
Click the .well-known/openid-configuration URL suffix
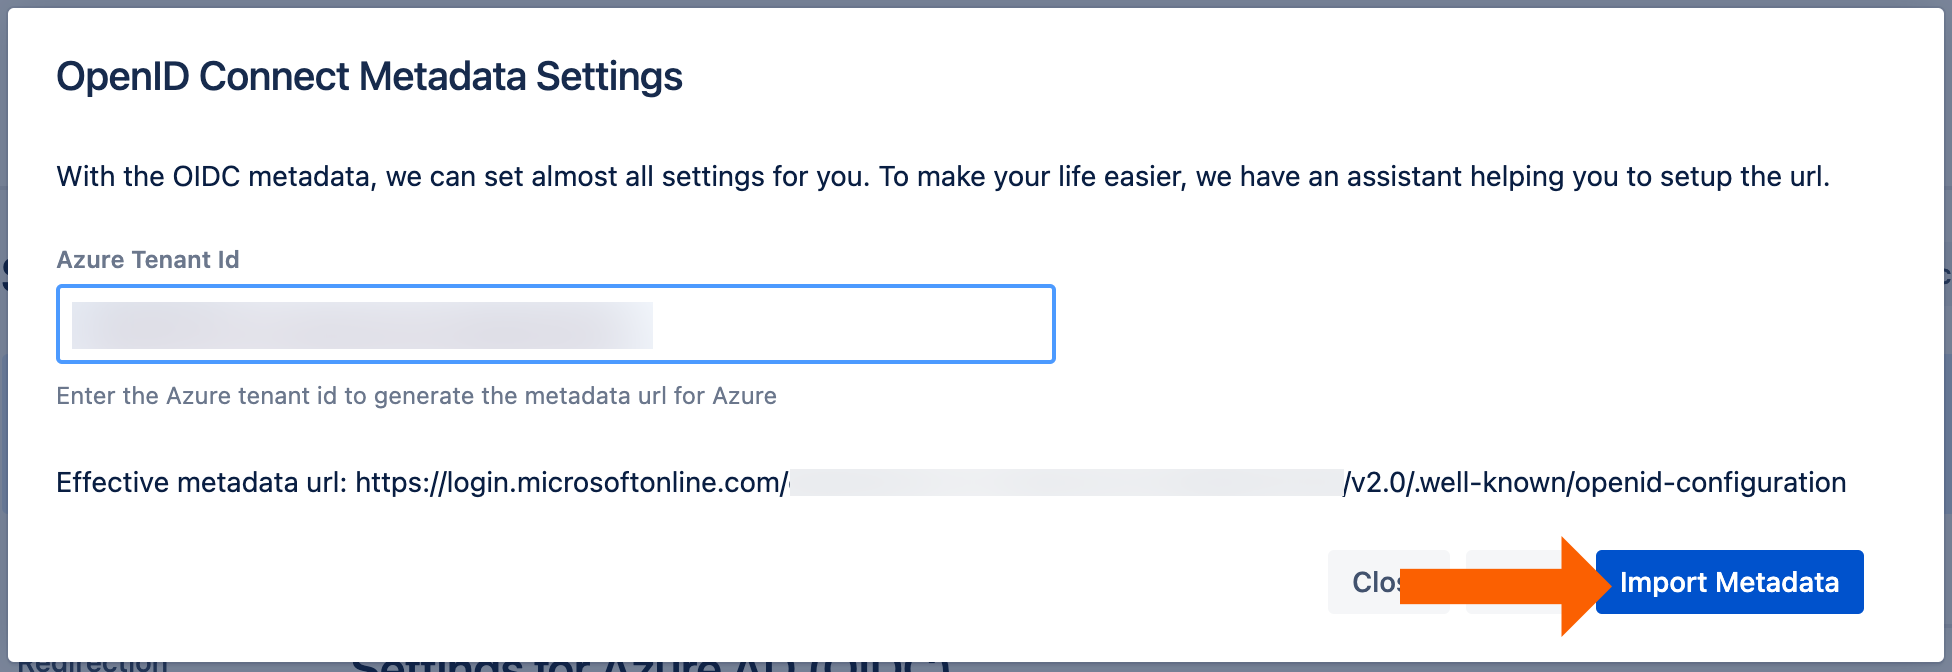tap(1632, 483)
